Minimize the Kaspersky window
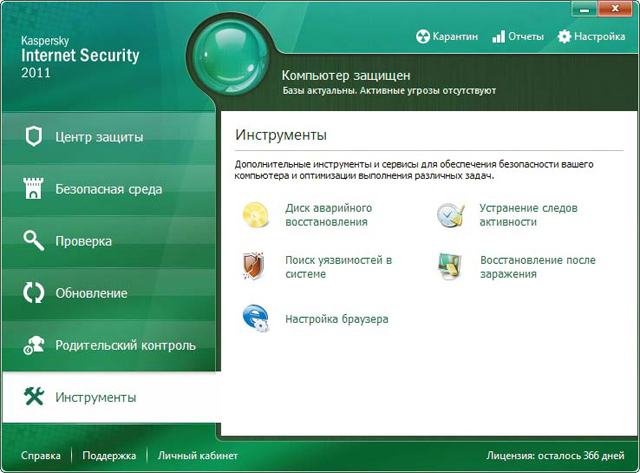This screenshot has height=473, width=640. tap(584, 9)
